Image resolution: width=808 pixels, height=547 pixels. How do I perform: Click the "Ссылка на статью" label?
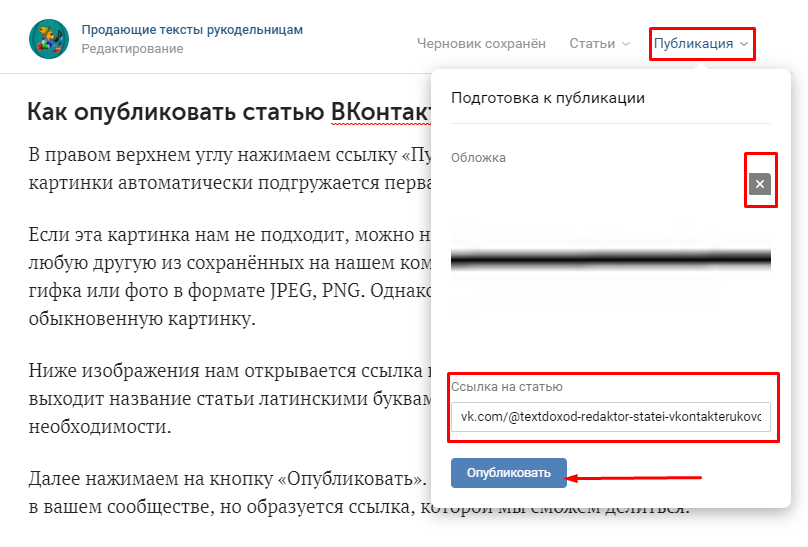click(507, 387)
